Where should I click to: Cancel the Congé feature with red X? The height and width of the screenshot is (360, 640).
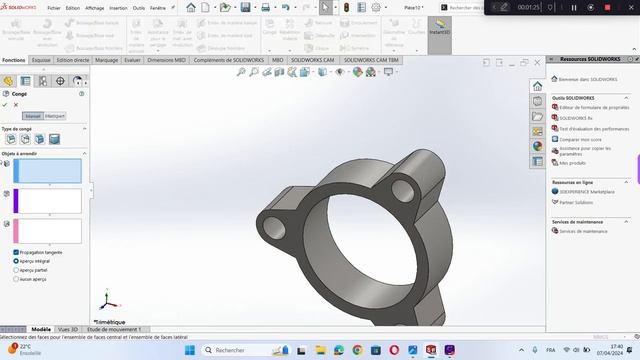tap(16, 105)
